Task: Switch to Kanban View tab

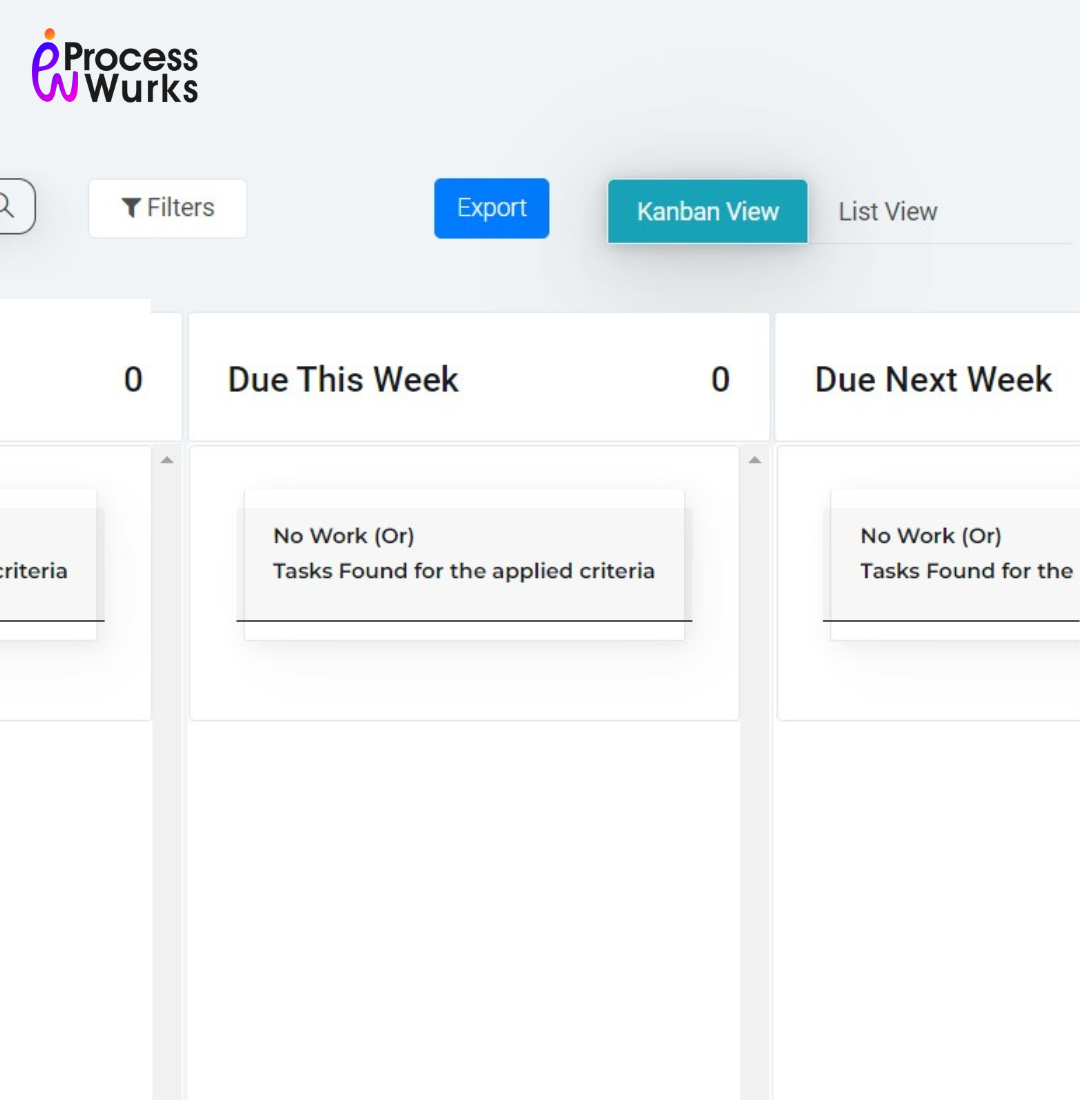Action: coord(707,211)
